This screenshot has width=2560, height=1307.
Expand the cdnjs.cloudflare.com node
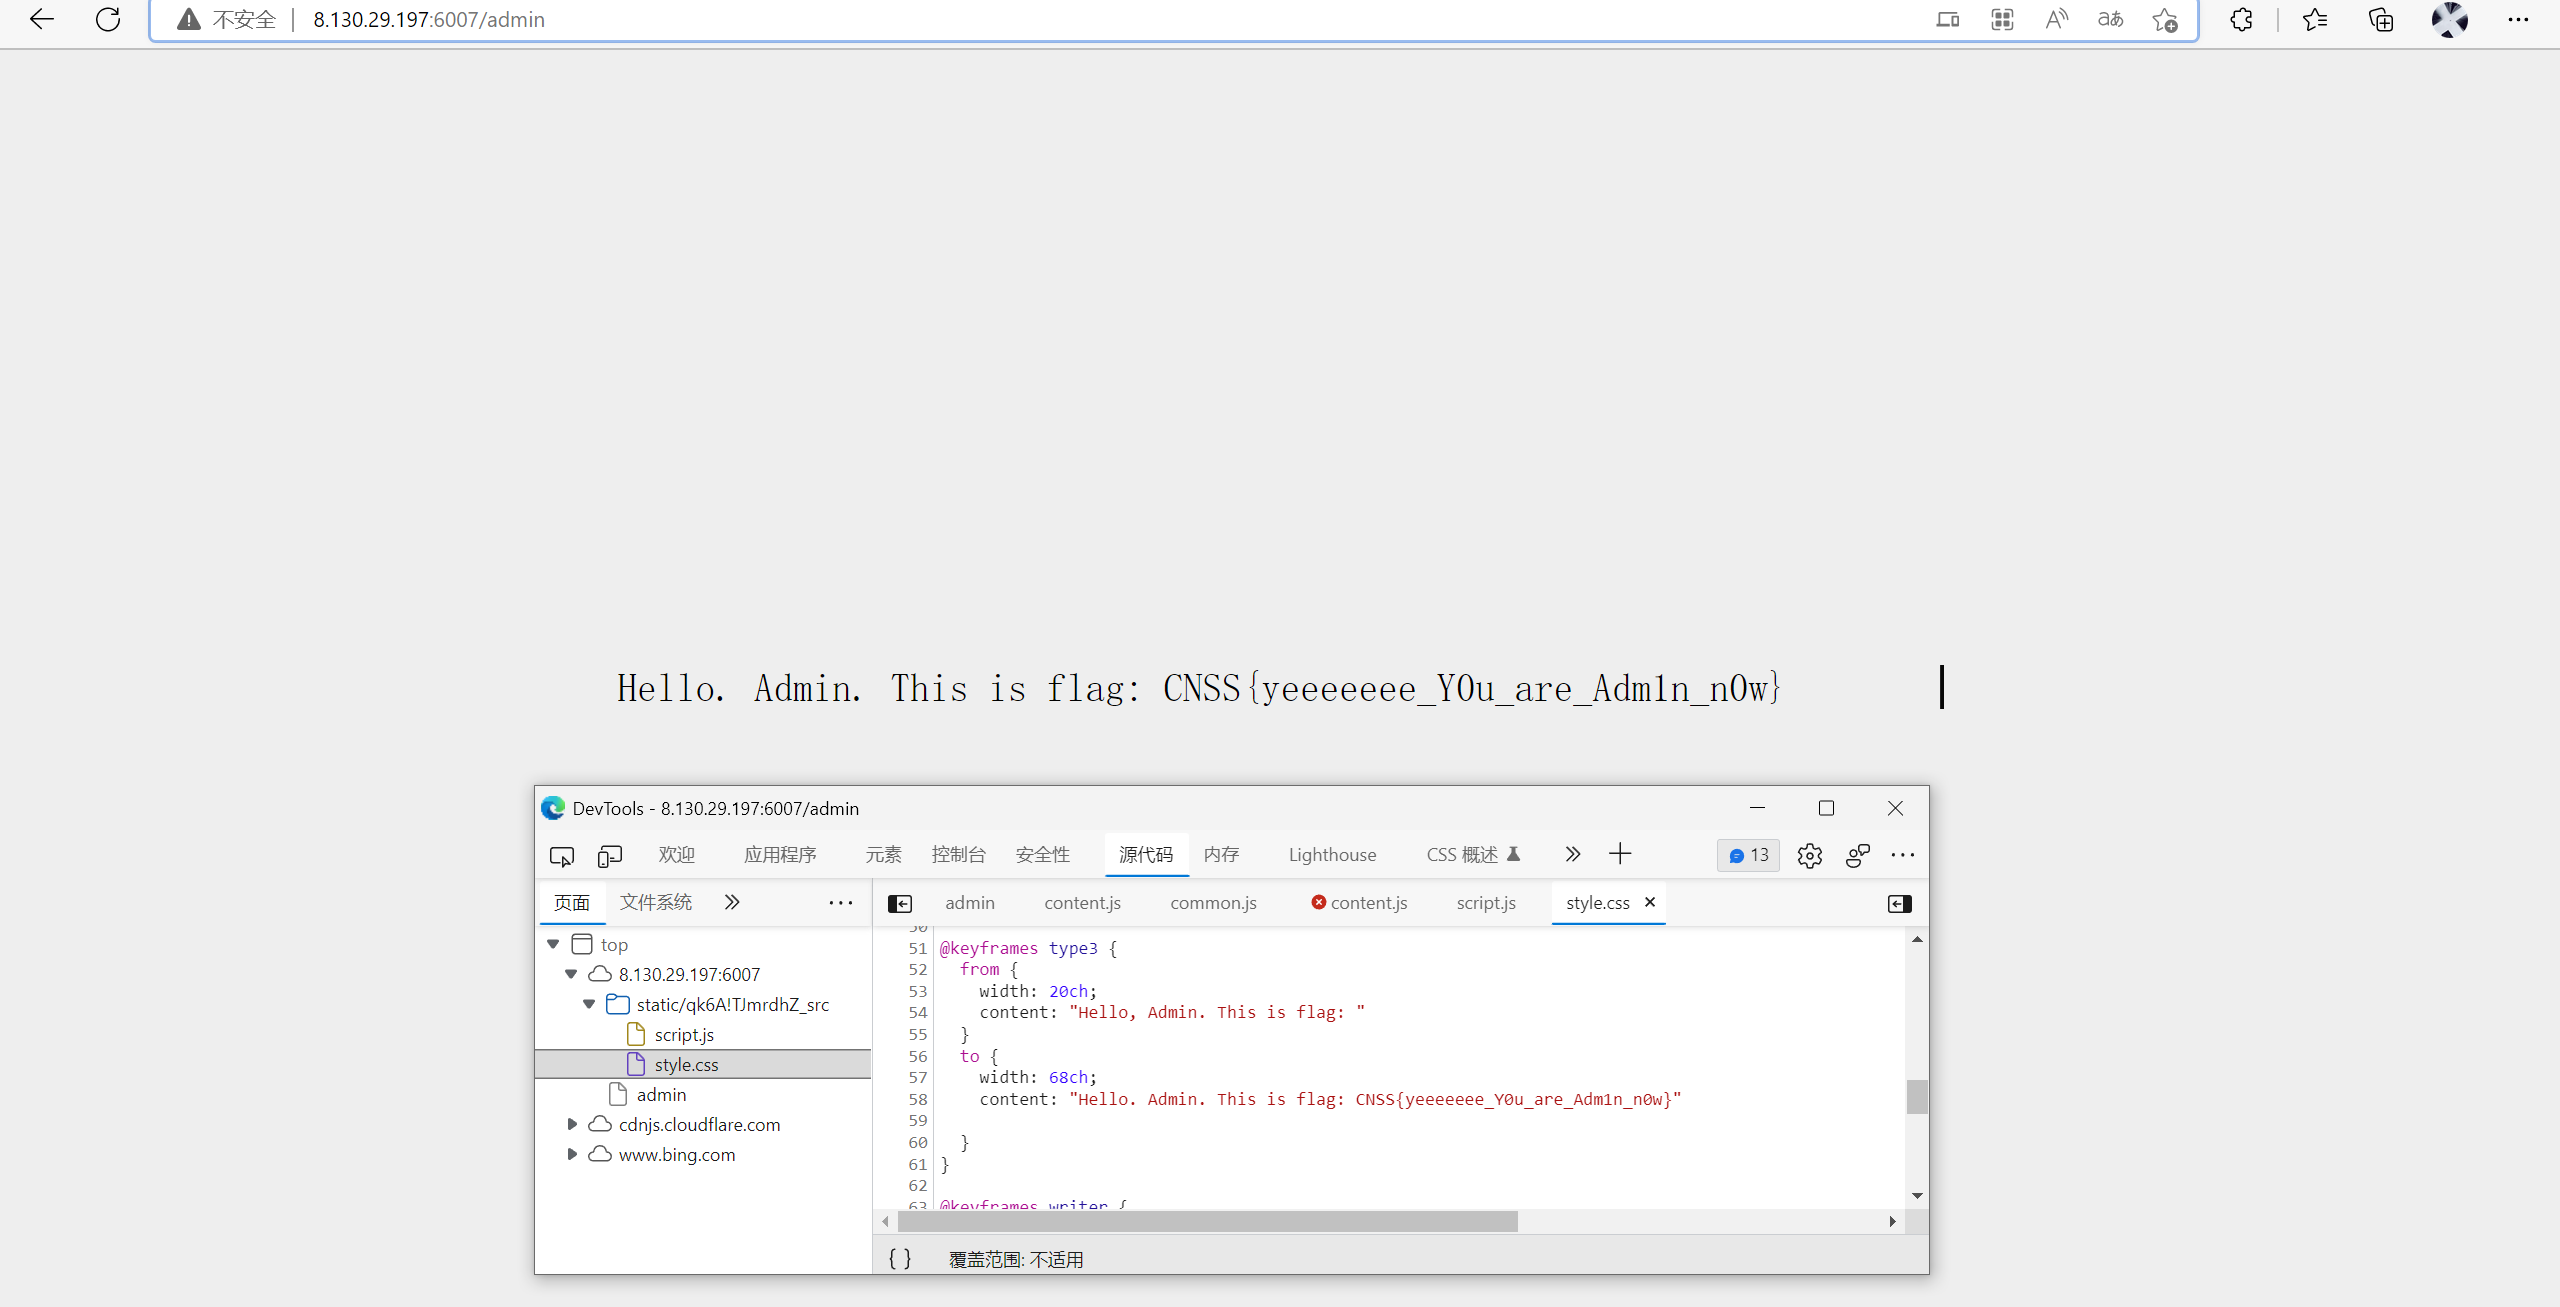point(572,1124)
